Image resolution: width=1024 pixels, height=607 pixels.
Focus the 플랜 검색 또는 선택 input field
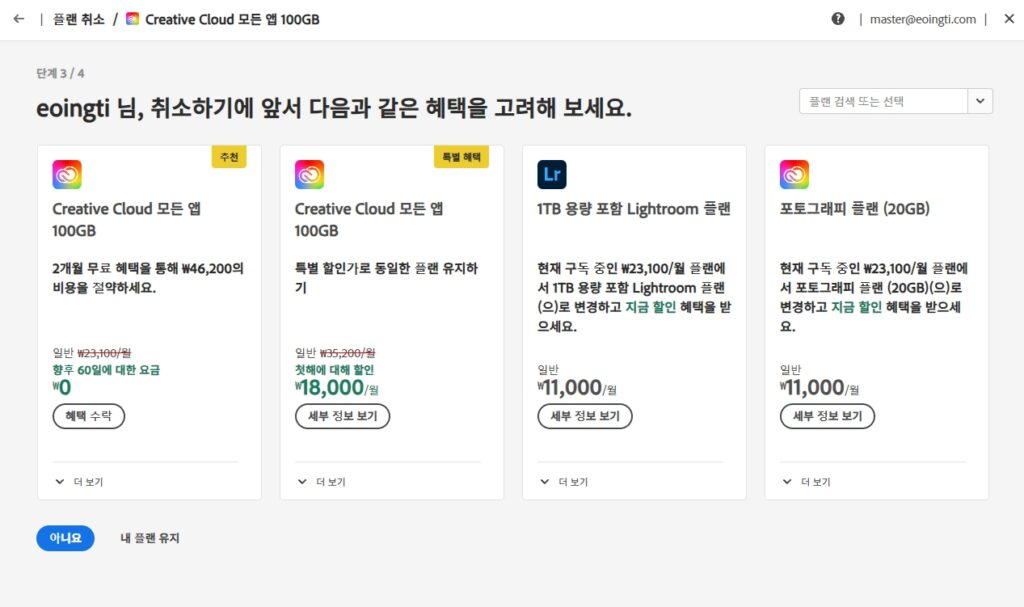[883, 101]
